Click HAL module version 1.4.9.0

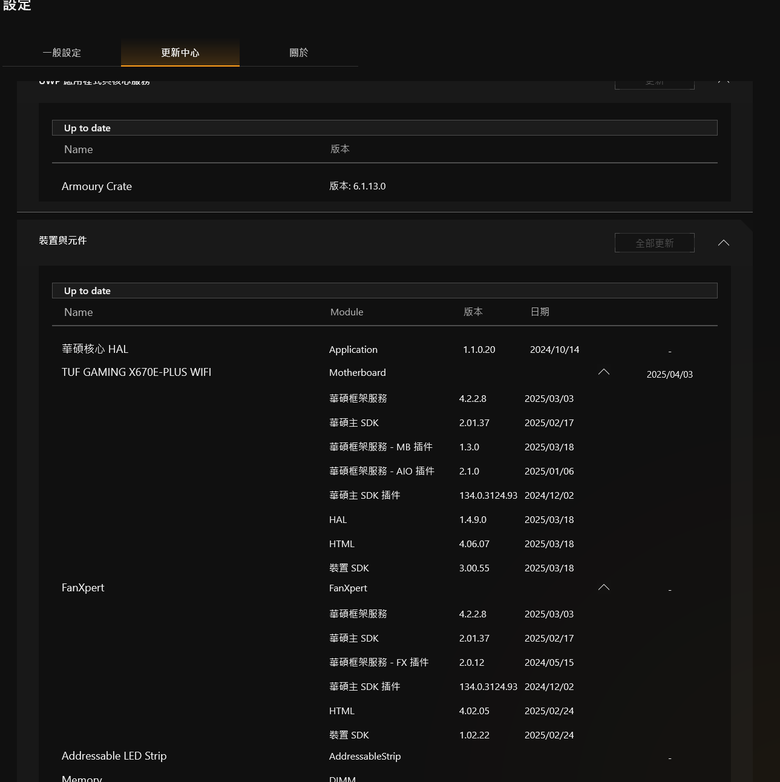coord(473,520)
